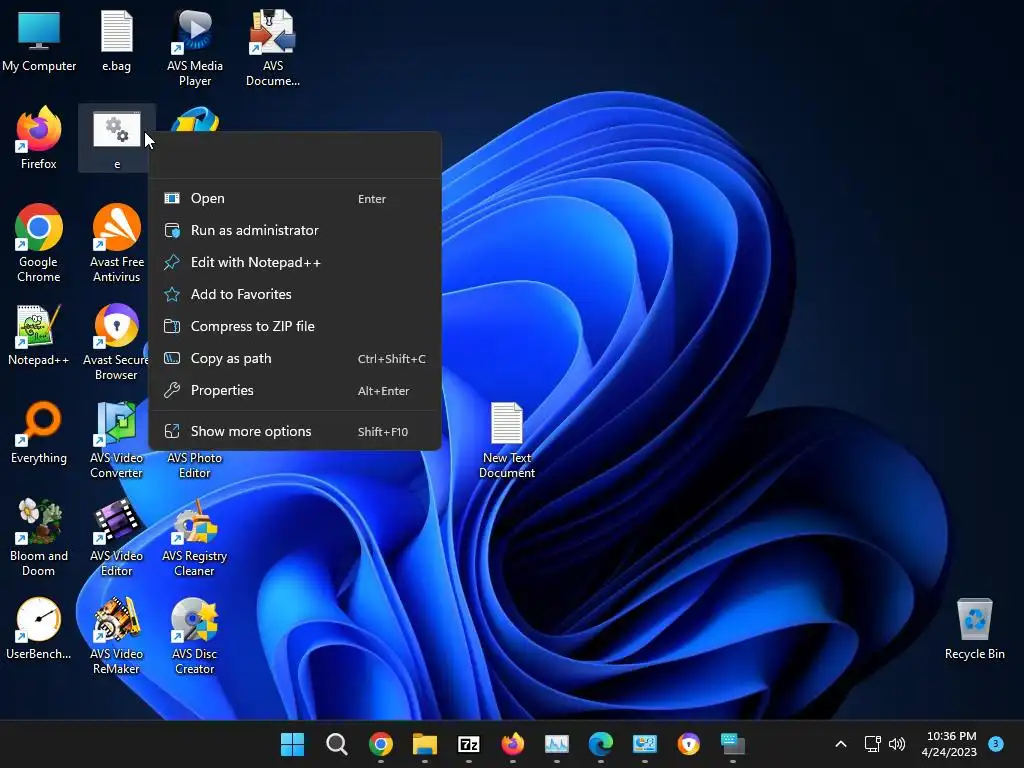Select the UserBench desktop shortcut
1024x768 pixels.
coord(39,629)
